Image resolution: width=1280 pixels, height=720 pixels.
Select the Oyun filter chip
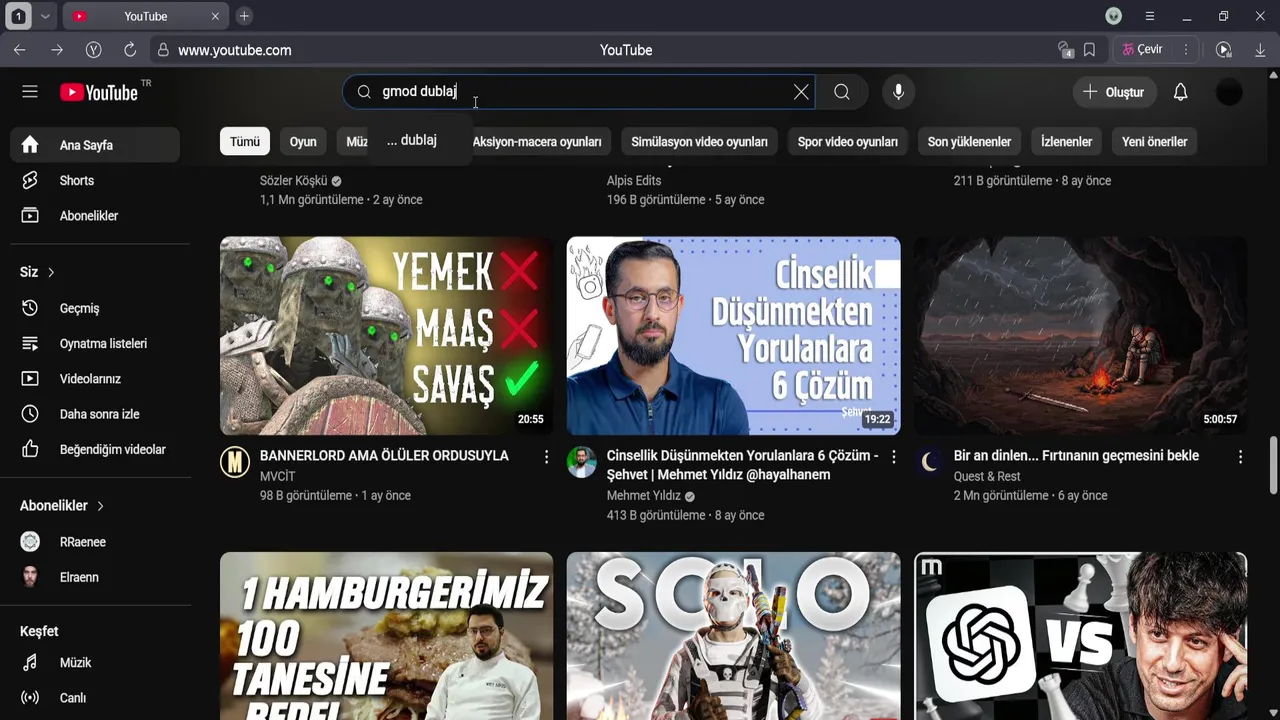click(x=303, y=142)
